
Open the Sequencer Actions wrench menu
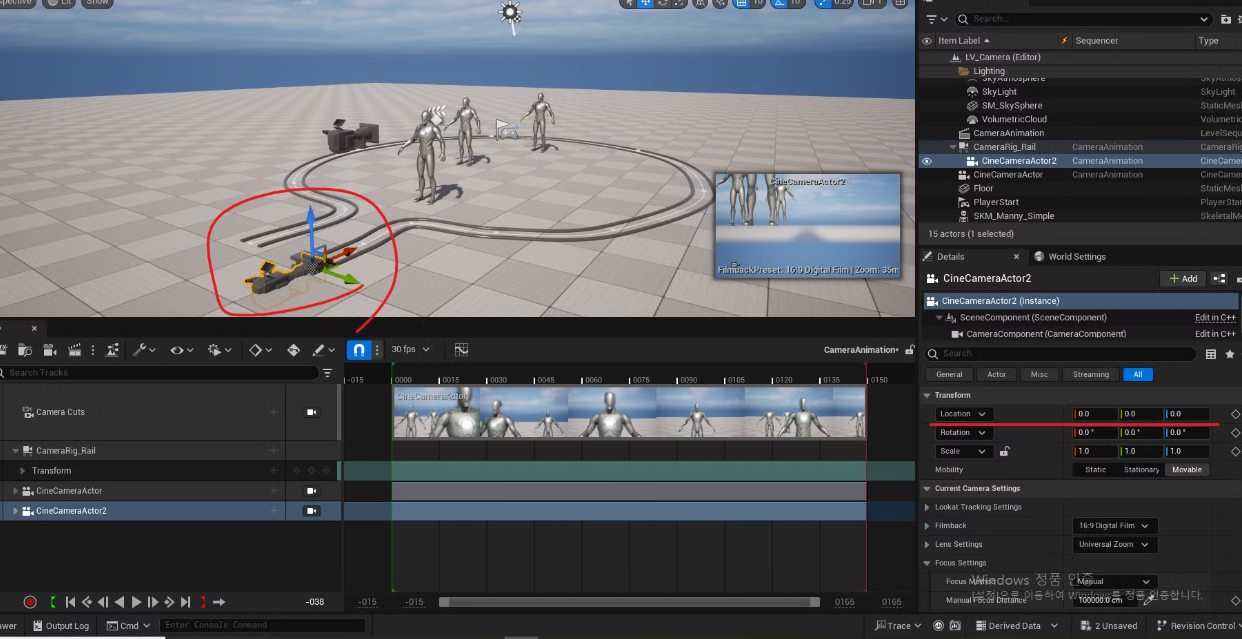point(145,350)
